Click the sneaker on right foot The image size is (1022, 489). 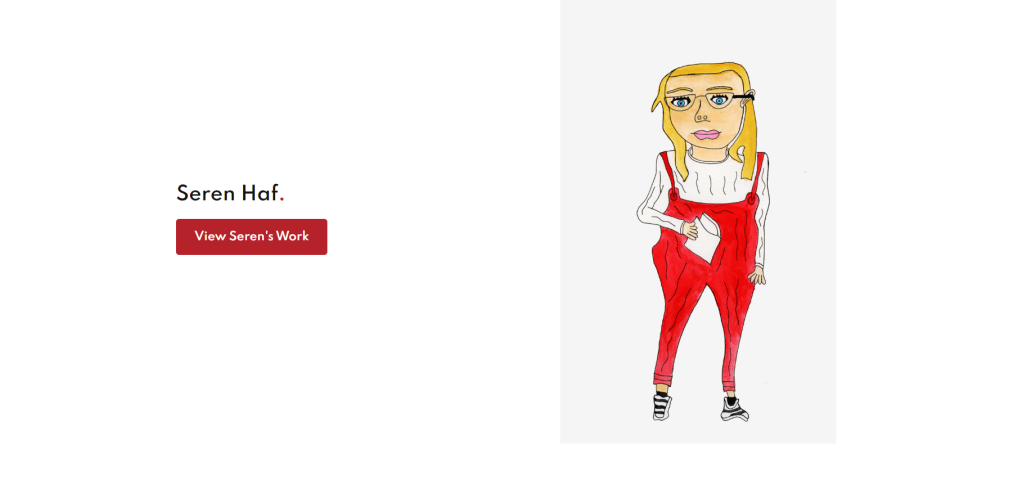(x=734, y=409)
